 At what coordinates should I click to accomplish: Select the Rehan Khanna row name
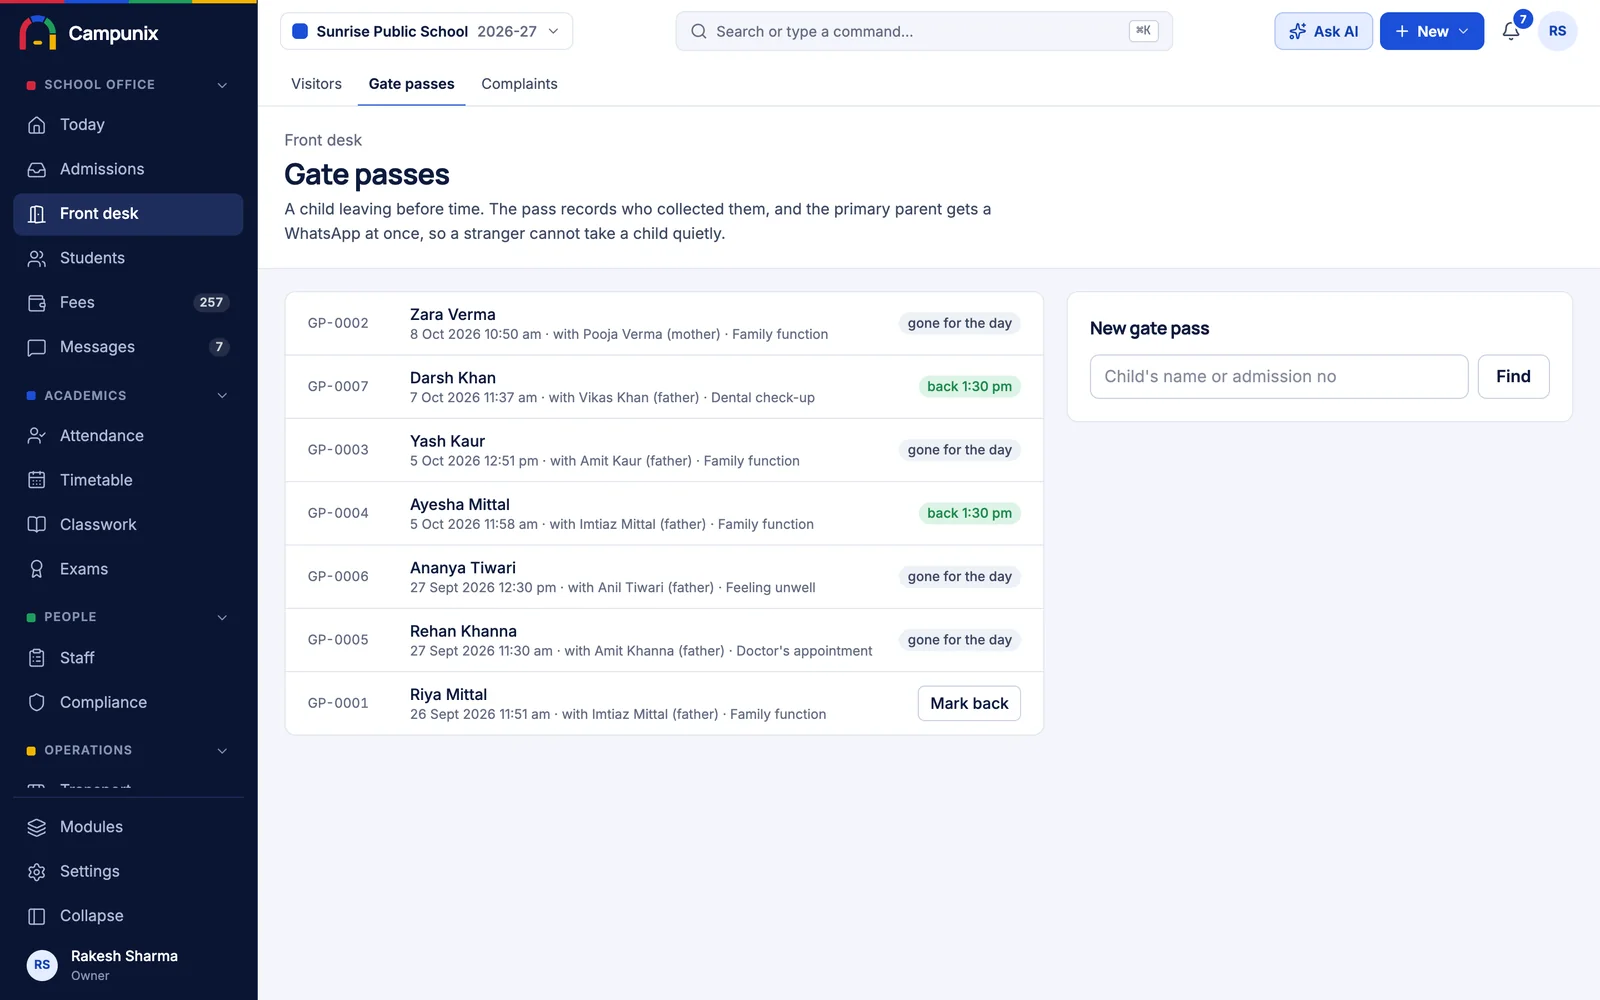pos(463,632)
